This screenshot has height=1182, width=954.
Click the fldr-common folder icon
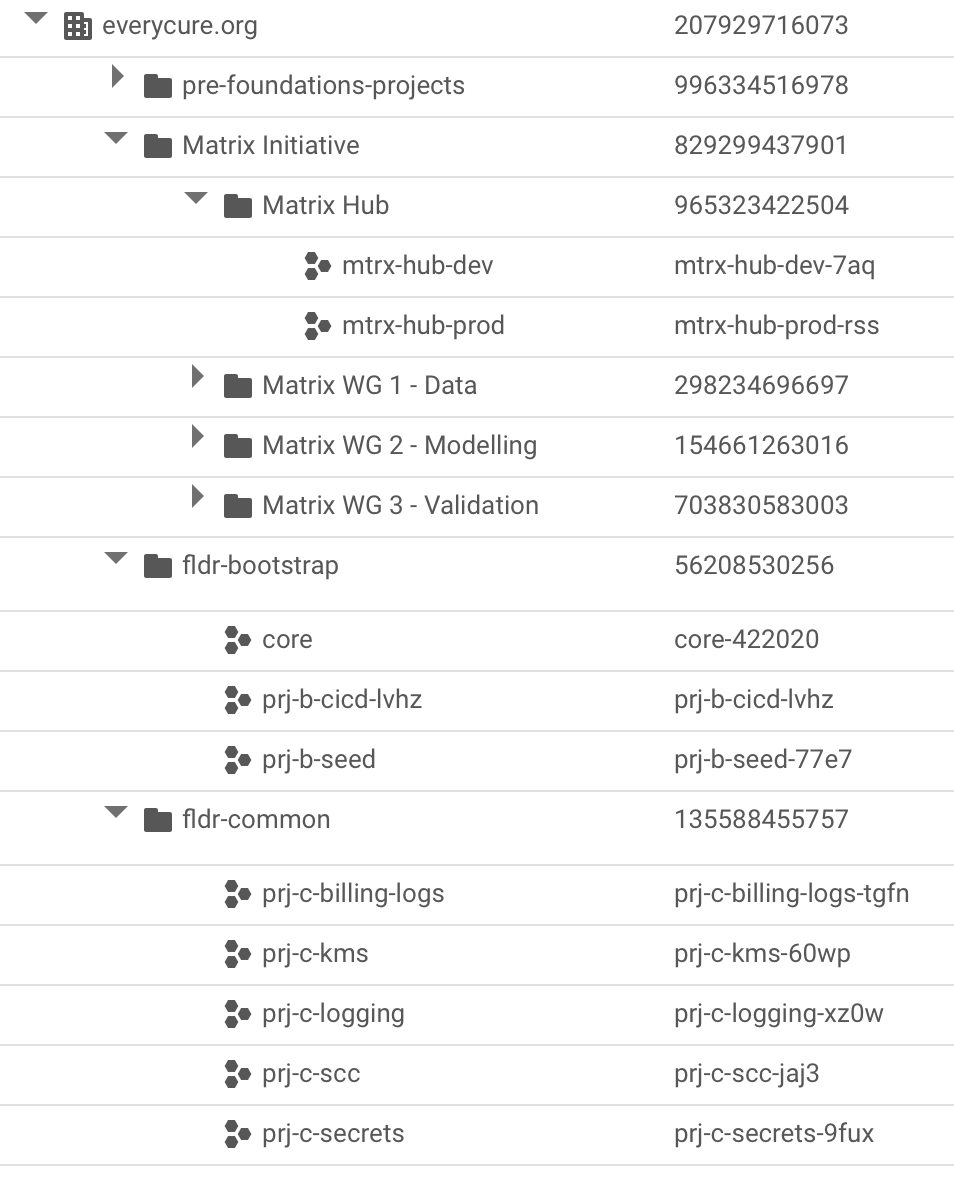point(157,820)
